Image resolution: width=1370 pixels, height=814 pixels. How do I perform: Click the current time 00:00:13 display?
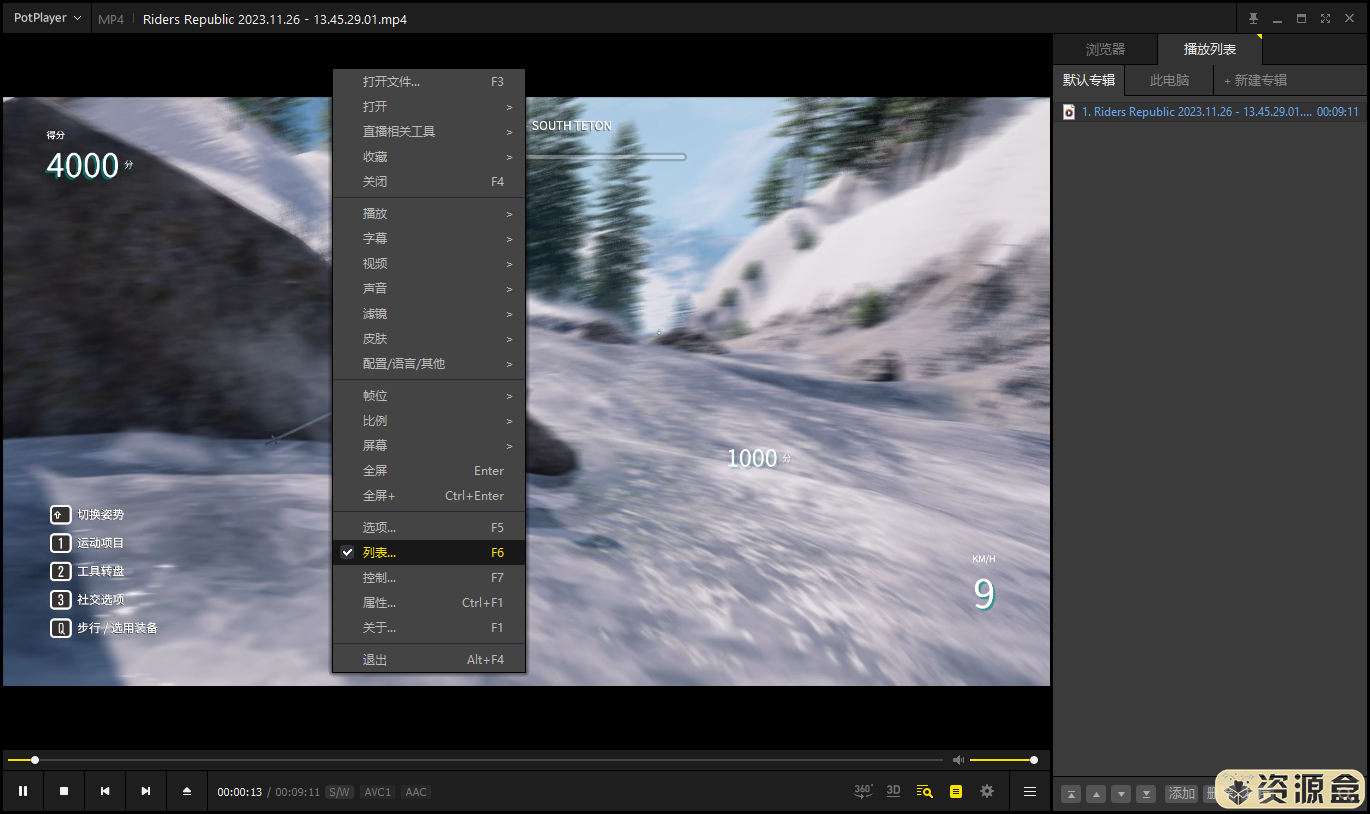pyautogui.click(x=240, y=792)
